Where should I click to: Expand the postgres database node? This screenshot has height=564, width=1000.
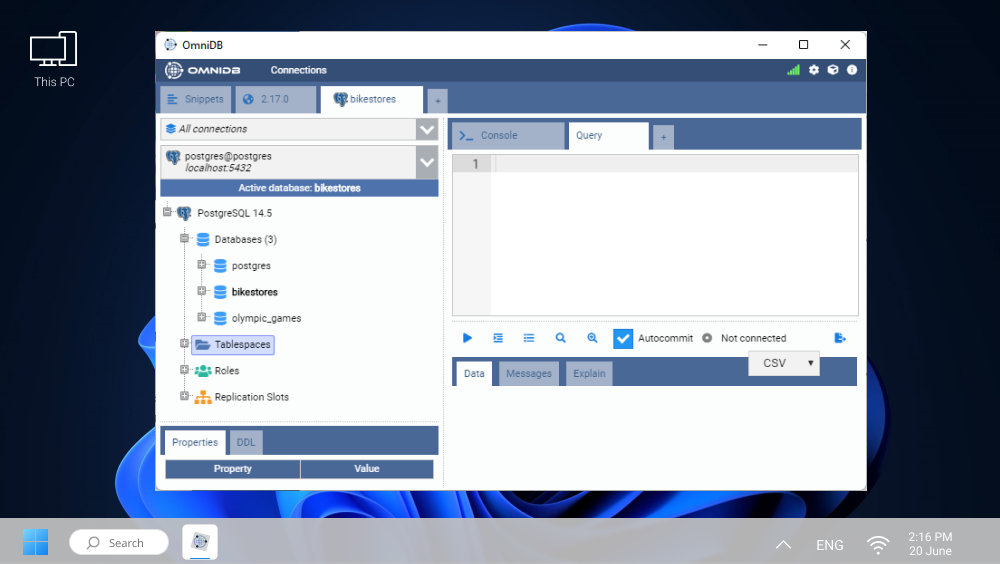point(202,264)
